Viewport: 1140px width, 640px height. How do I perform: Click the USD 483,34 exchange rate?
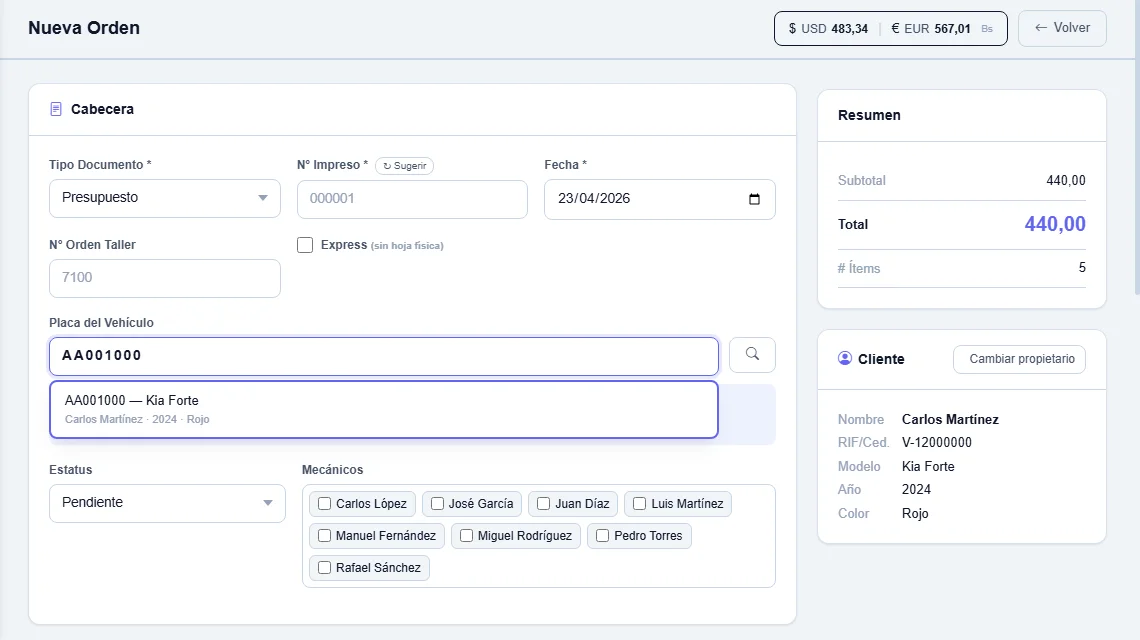tap(828, 29)
